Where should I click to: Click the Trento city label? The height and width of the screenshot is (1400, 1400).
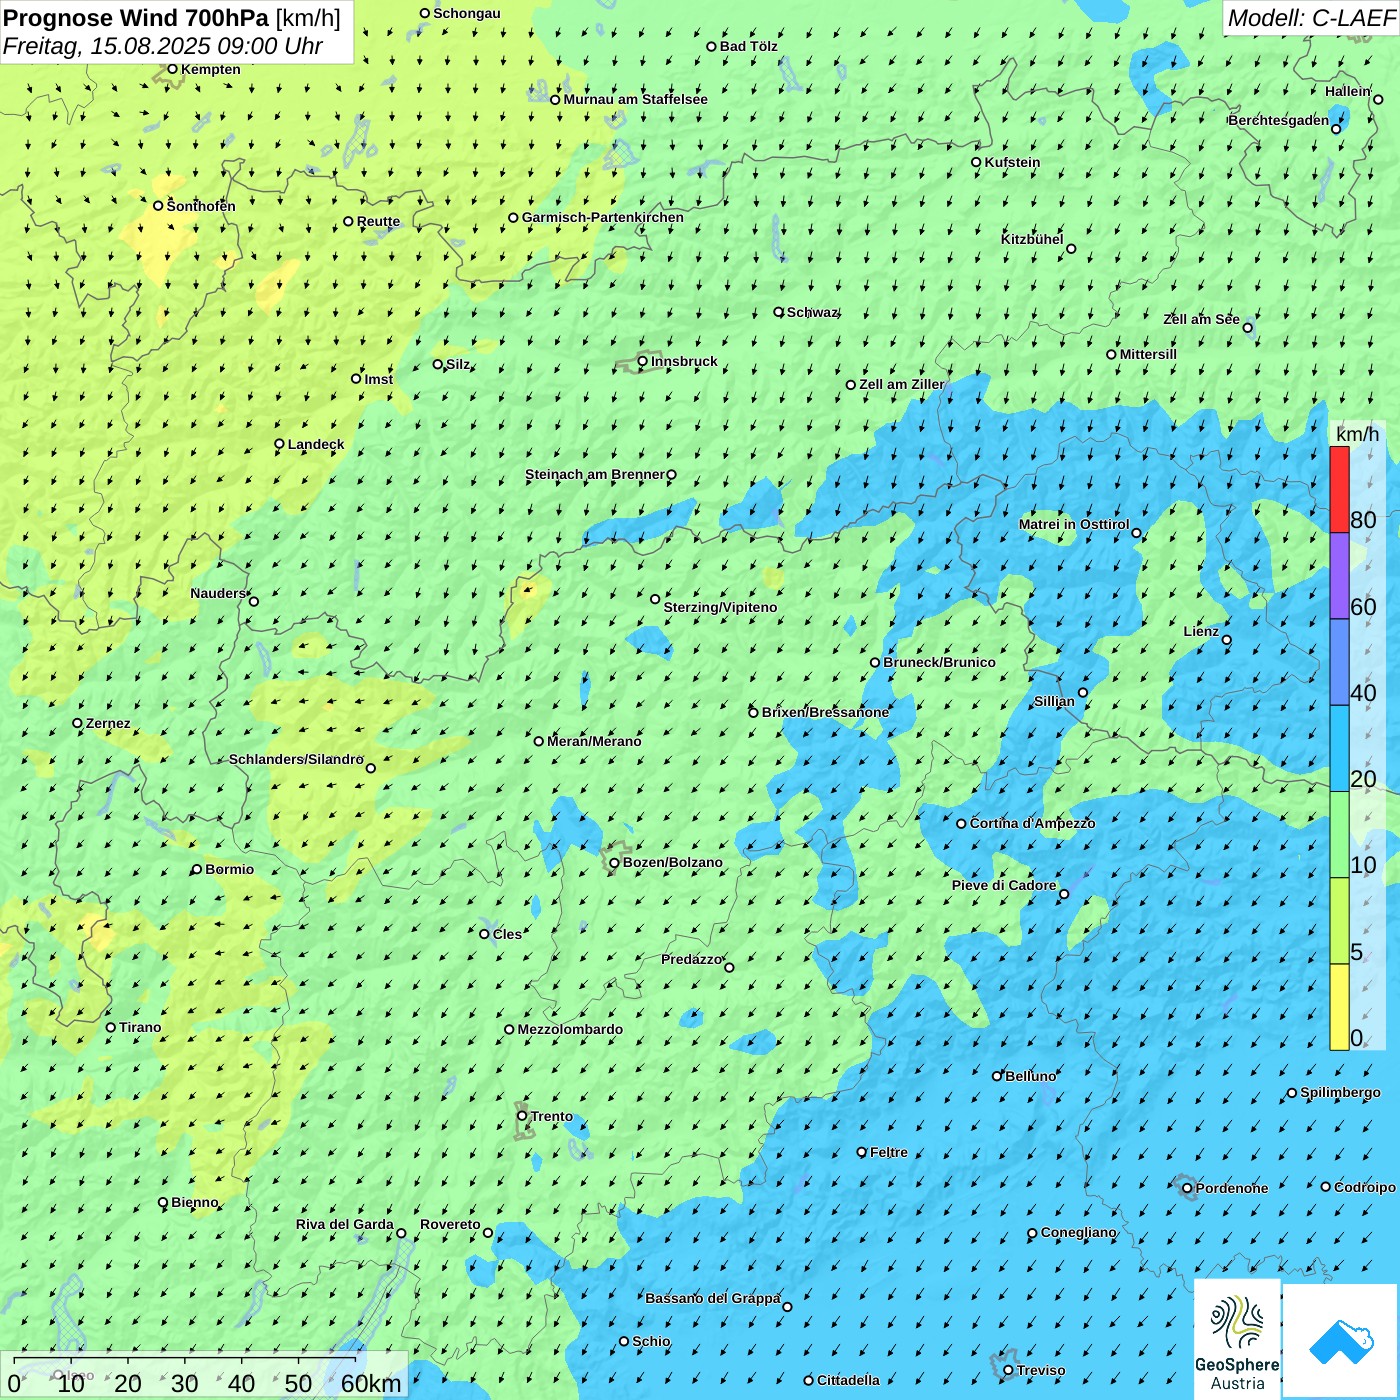click(x=552, y=1116)
